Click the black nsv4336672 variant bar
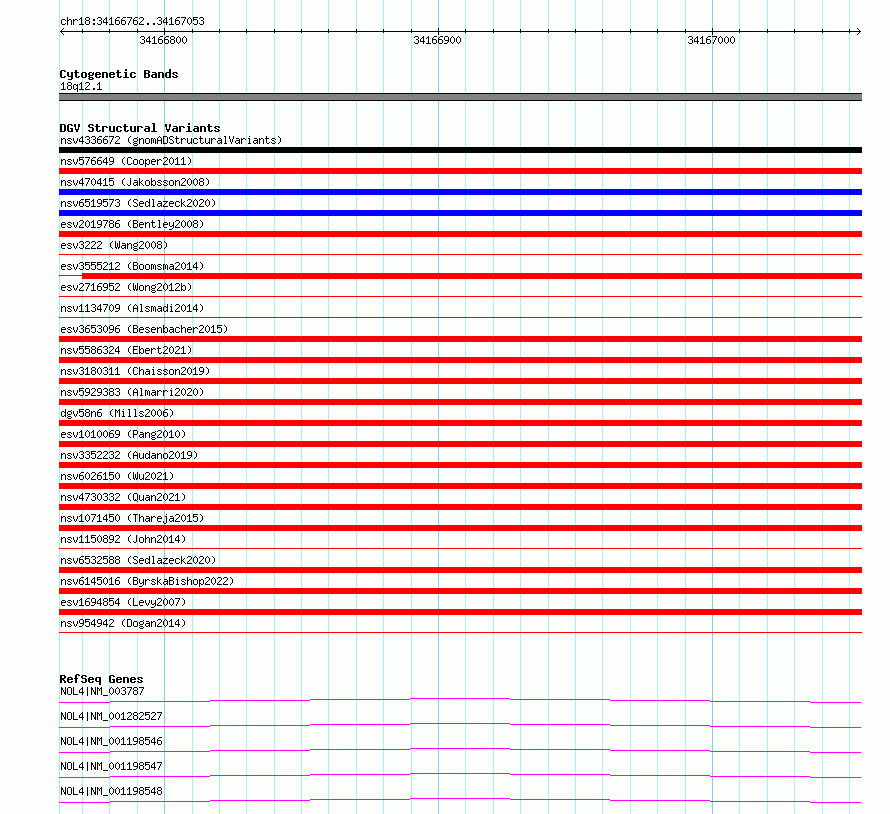The width and height of the screenshot is (890, 814). pos(460,150)
